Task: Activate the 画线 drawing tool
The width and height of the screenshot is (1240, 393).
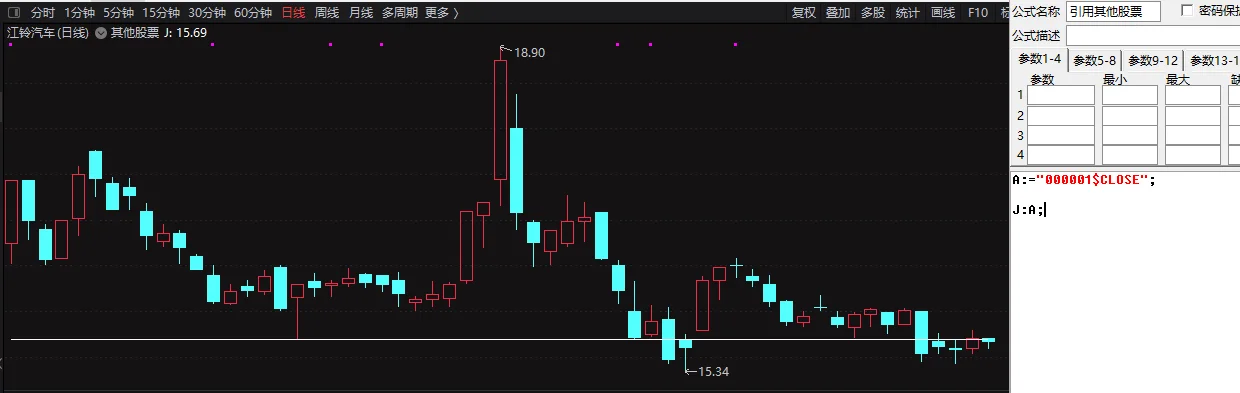Action: tap(943, 13)
